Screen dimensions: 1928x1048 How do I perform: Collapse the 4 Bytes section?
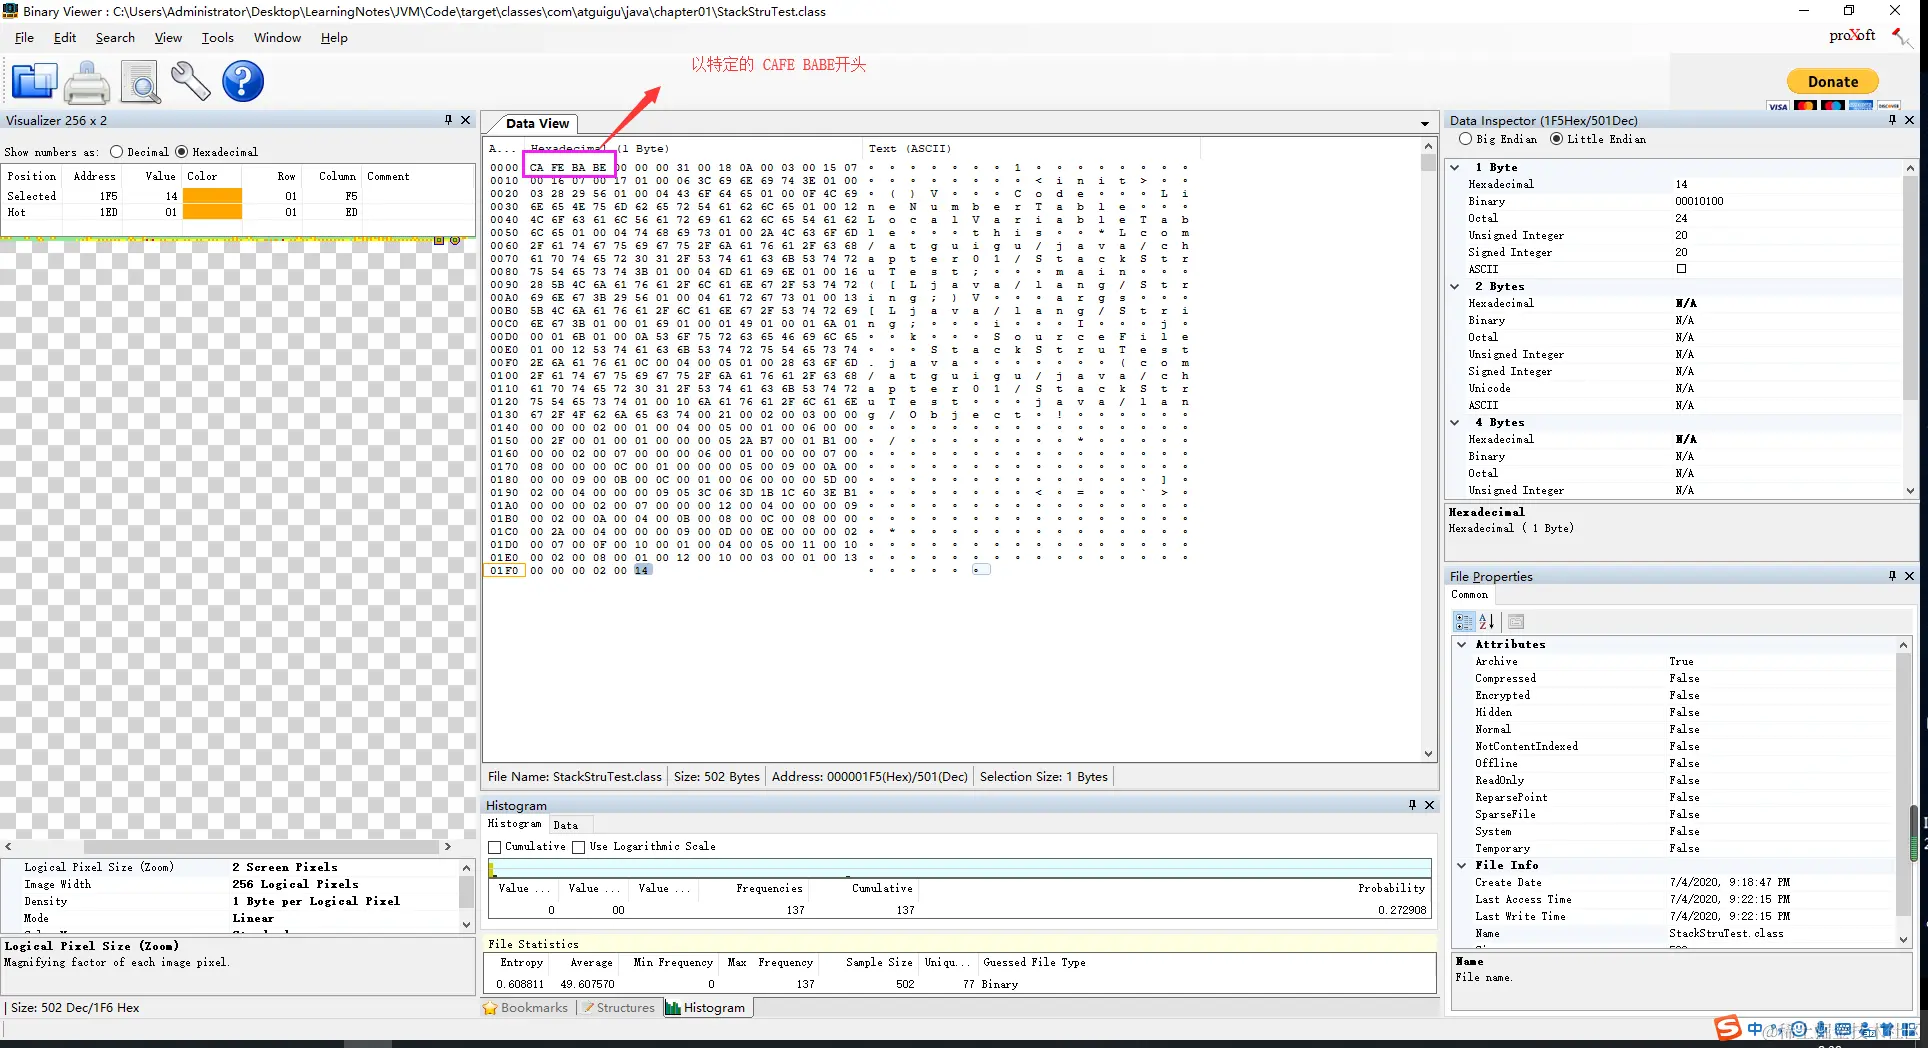1455,422
